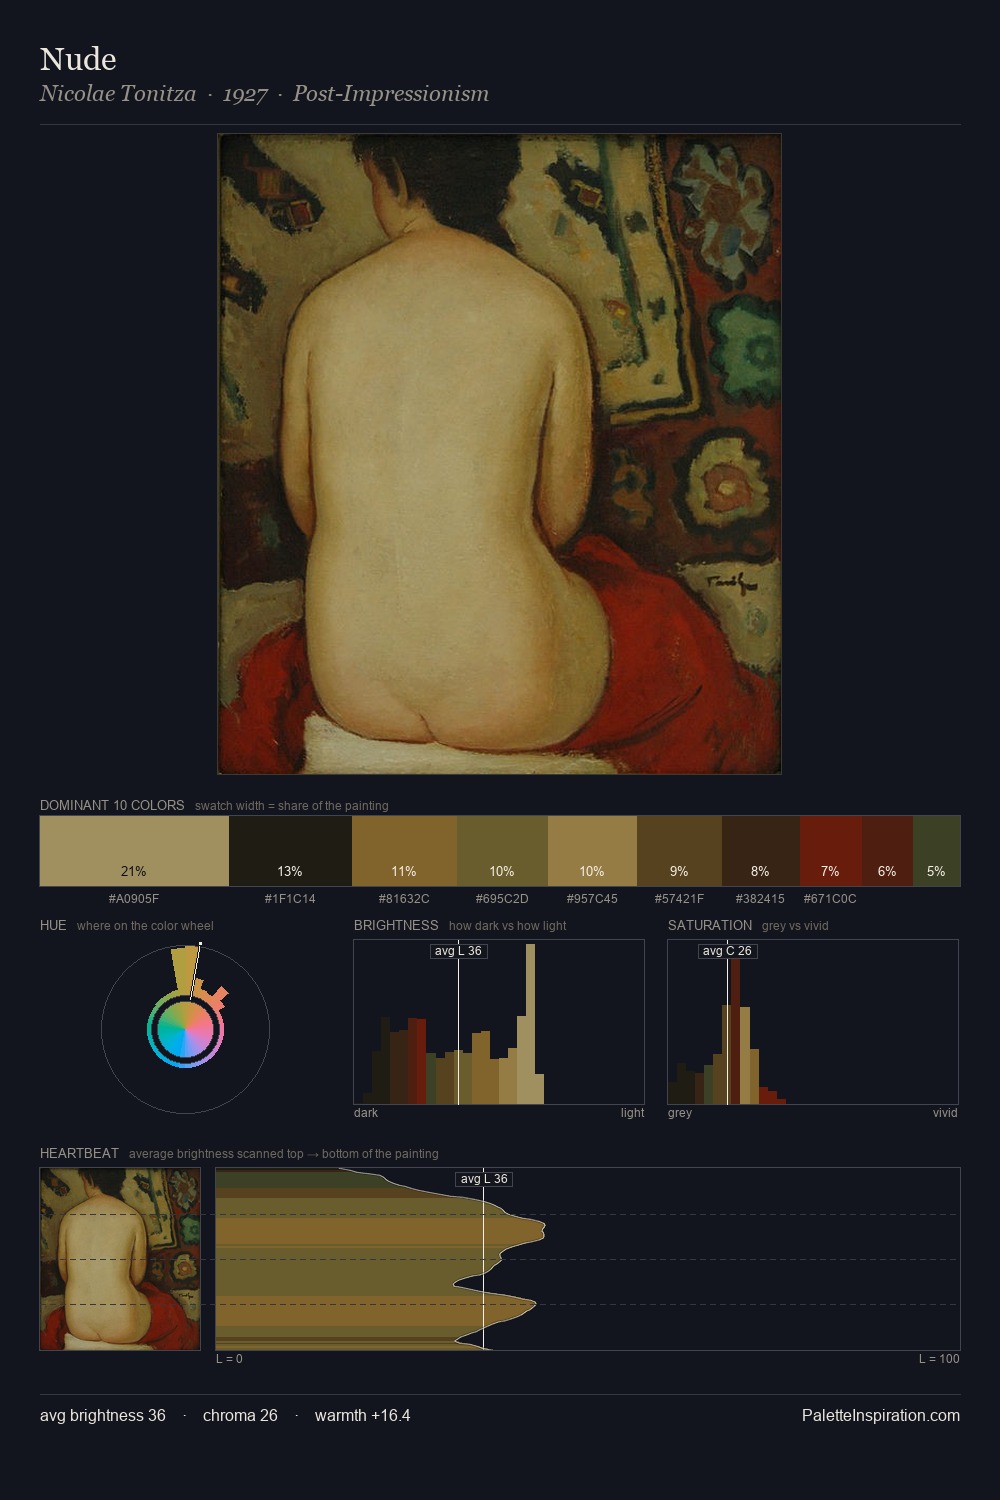Click the 'L = 100' axis label
The image size is (1000, 1500).
[939, 1359]
